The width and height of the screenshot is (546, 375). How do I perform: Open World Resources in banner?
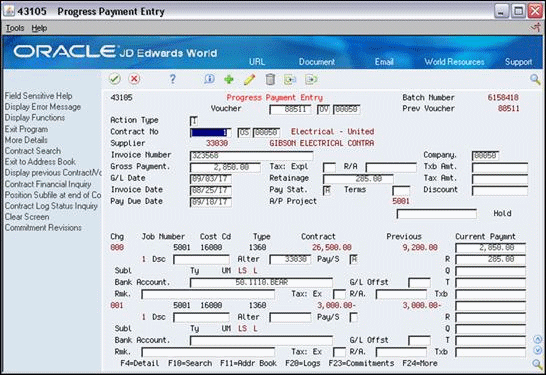(454, 62)
